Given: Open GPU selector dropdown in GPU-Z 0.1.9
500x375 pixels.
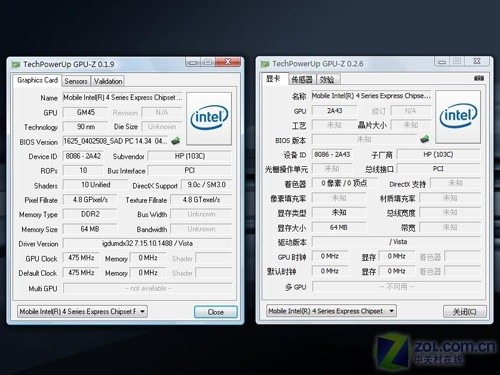Looking at the screenshot, I should 82,311.
